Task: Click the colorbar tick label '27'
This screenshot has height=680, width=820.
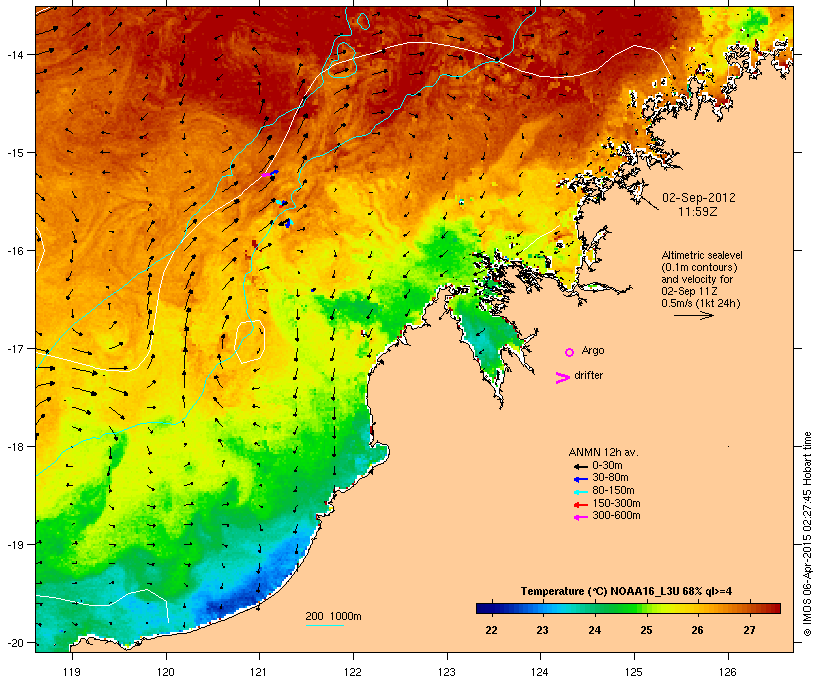Action: point(749,630)
